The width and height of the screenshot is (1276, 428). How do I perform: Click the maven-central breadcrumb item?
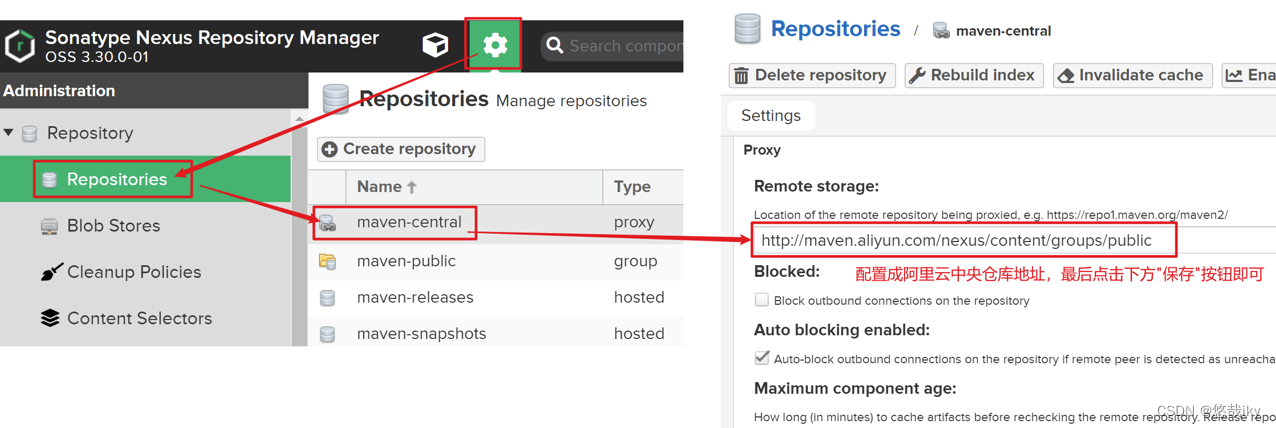pos(1003,31)
